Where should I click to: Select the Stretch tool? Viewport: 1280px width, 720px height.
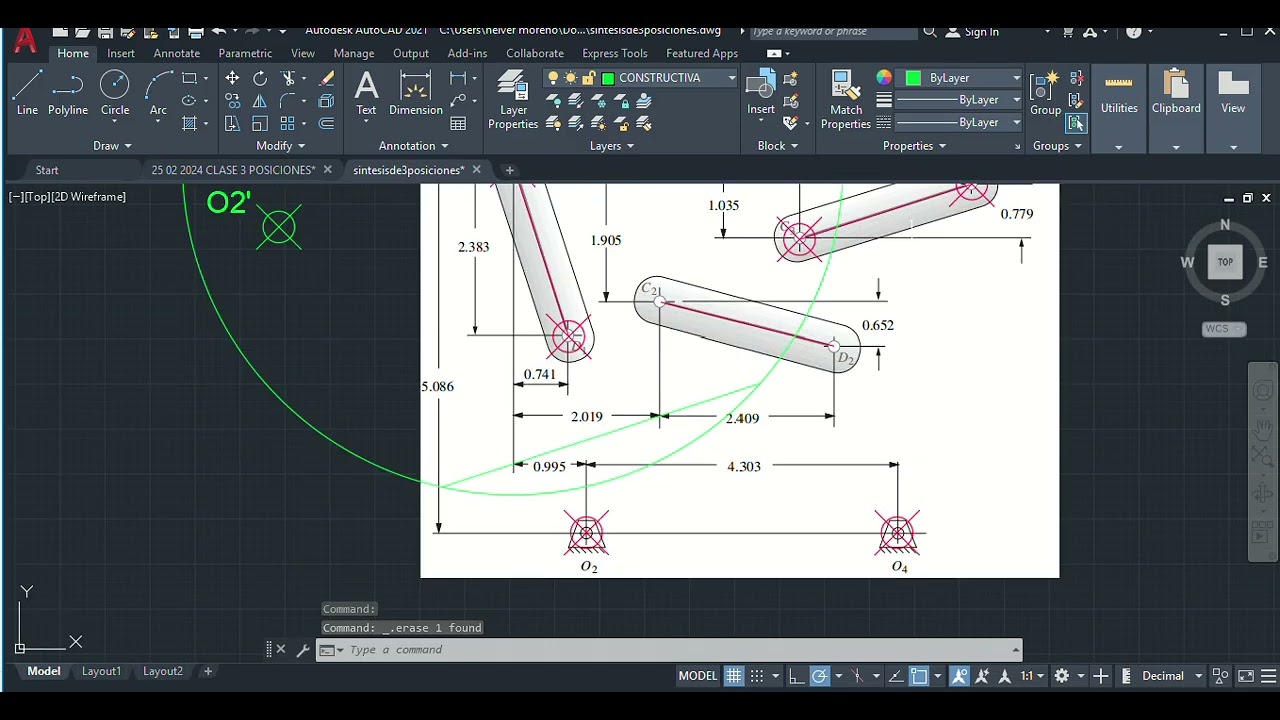(x=232, y=124)
